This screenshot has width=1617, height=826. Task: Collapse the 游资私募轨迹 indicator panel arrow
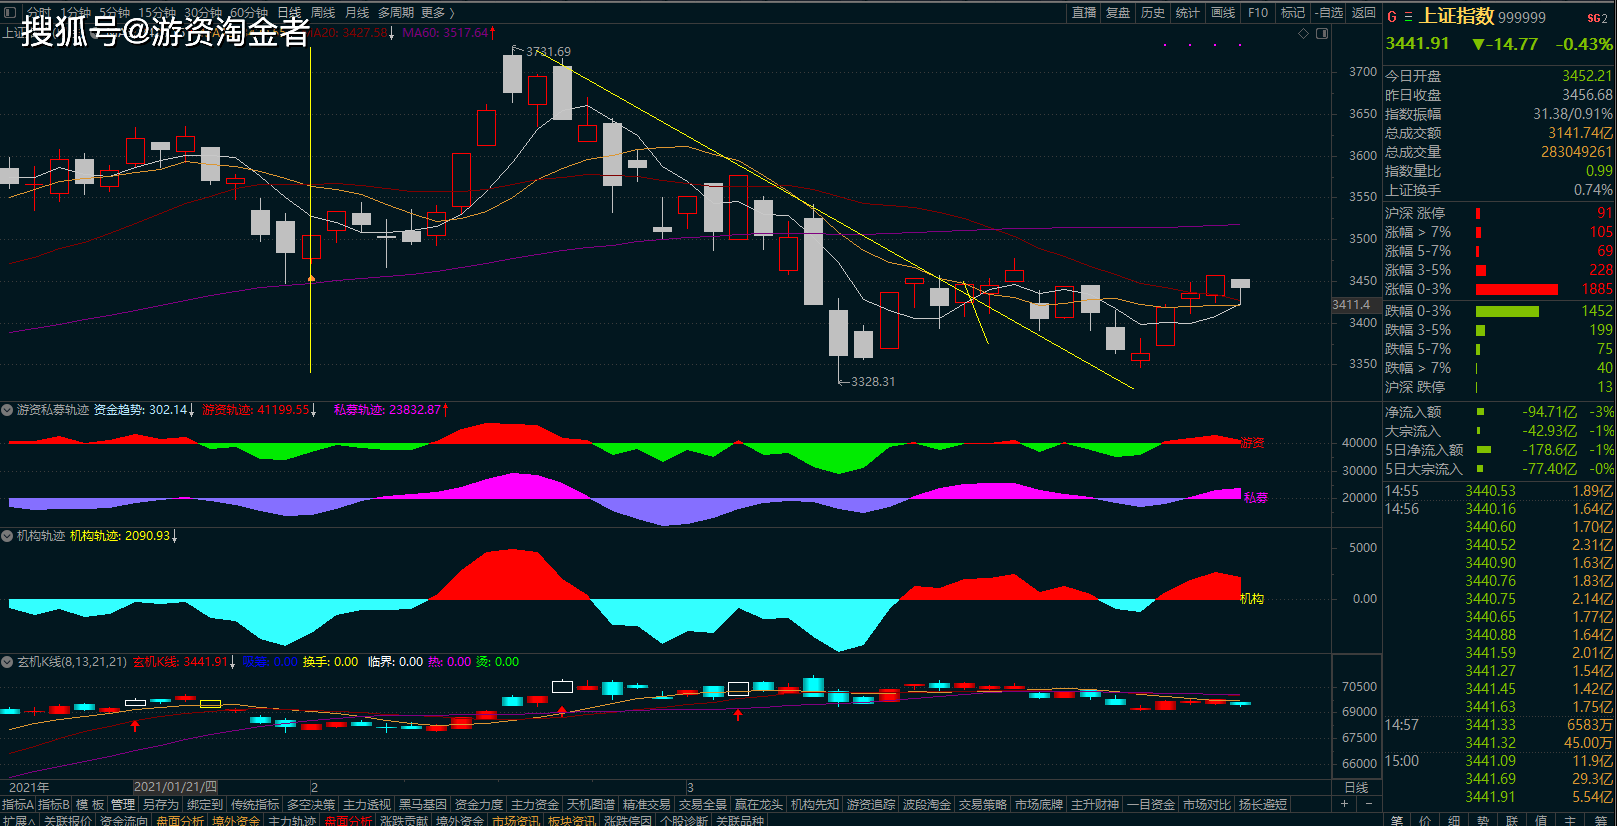[x=7, y=410]
